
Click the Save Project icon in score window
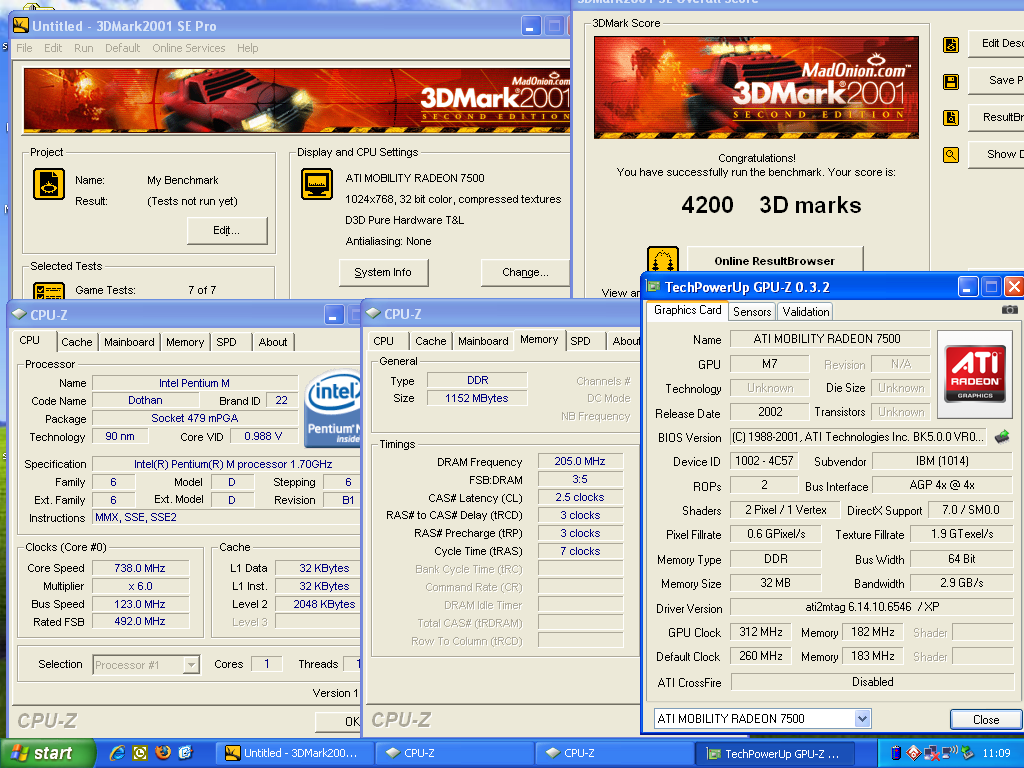coord(951,82)
